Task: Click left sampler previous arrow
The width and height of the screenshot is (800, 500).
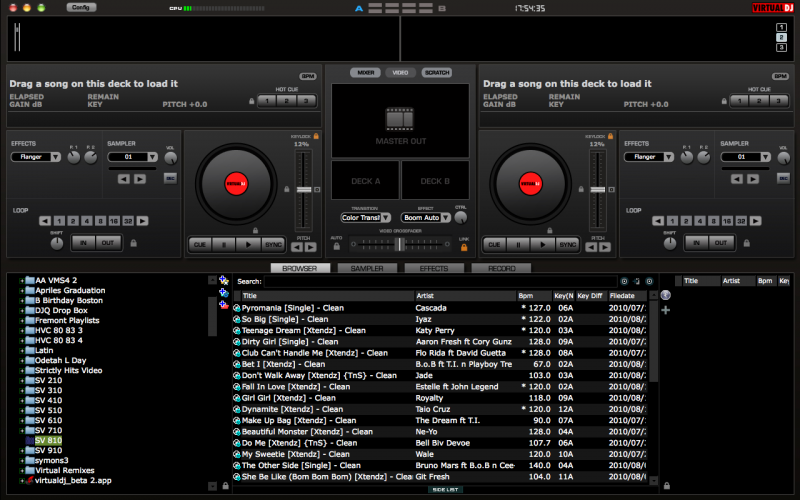Action: [x=123, y=179]
